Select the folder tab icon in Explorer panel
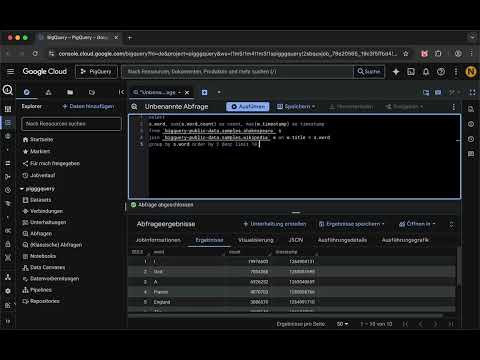This screenshot has height=360, width=480. [70, 92]
